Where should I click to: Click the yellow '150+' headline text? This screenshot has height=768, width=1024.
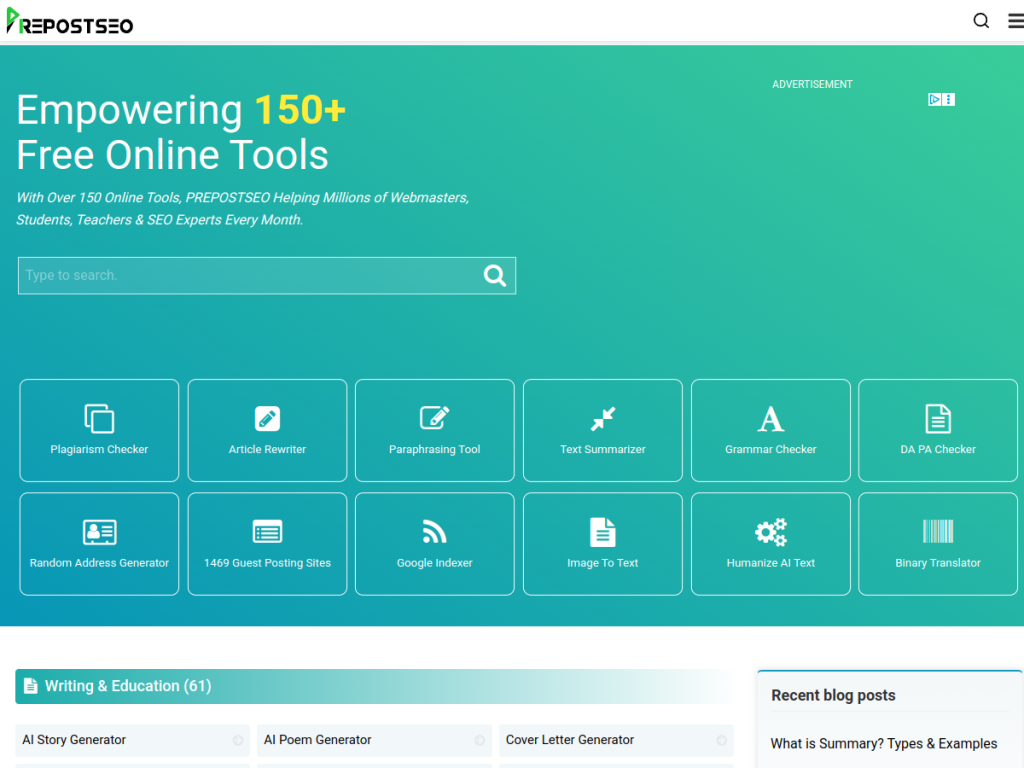coord(300,110)
